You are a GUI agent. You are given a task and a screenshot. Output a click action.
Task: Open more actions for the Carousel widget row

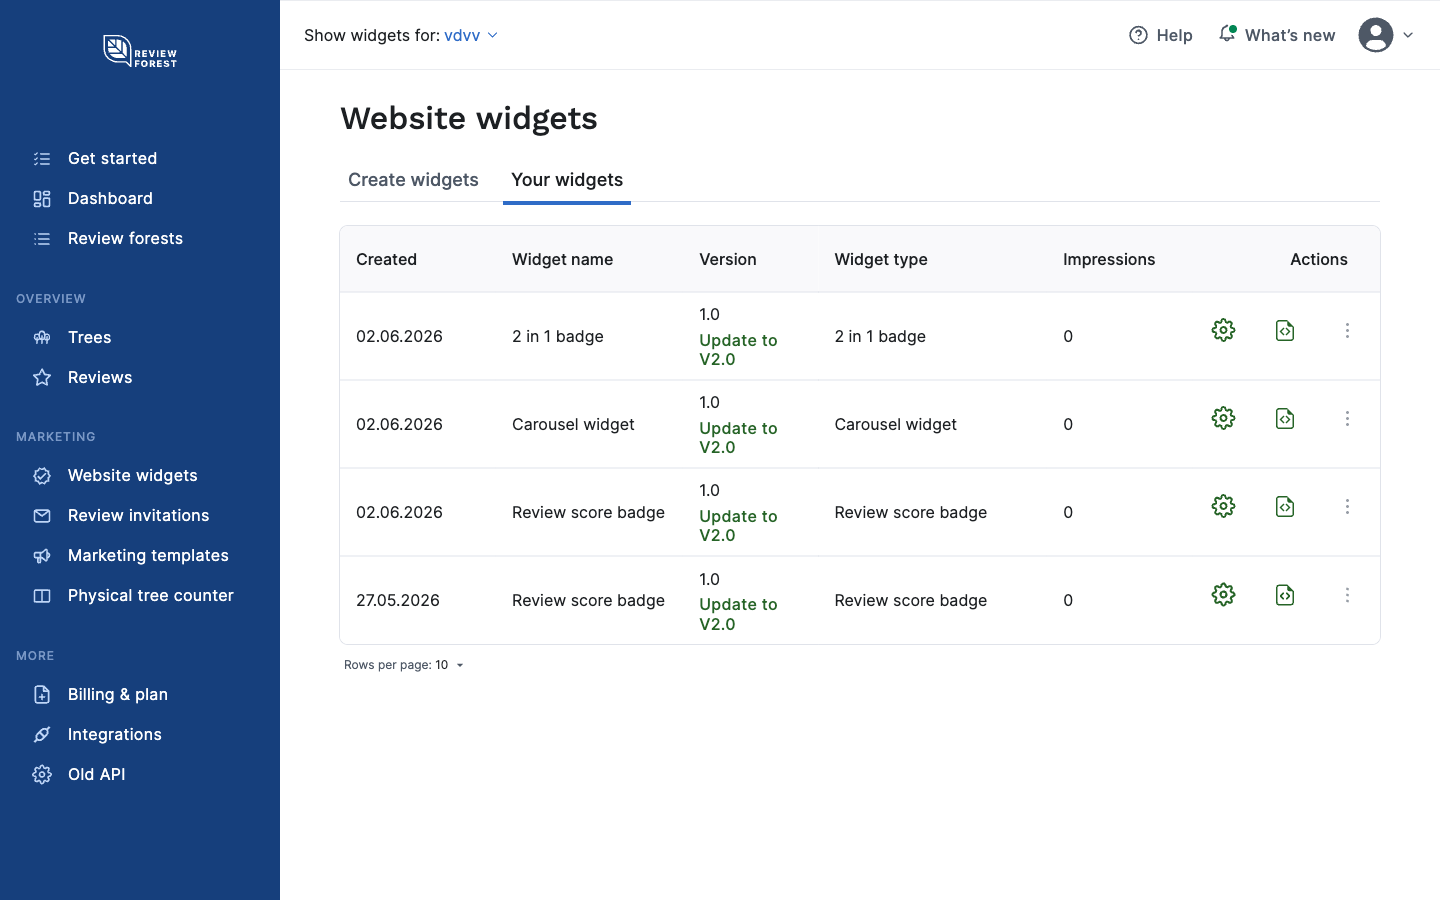point(1347,418)
